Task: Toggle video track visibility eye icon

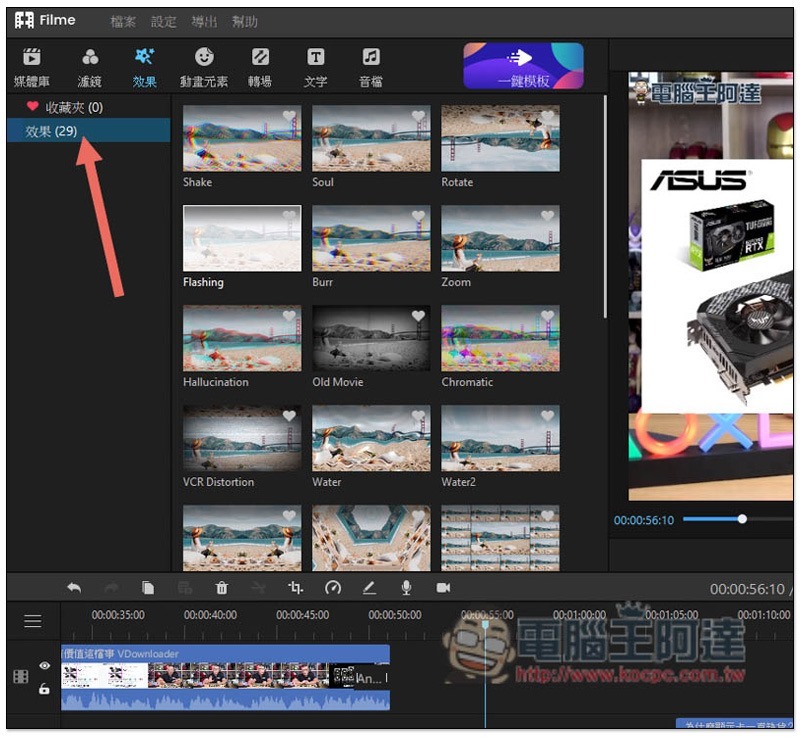Action: point(44,666)
